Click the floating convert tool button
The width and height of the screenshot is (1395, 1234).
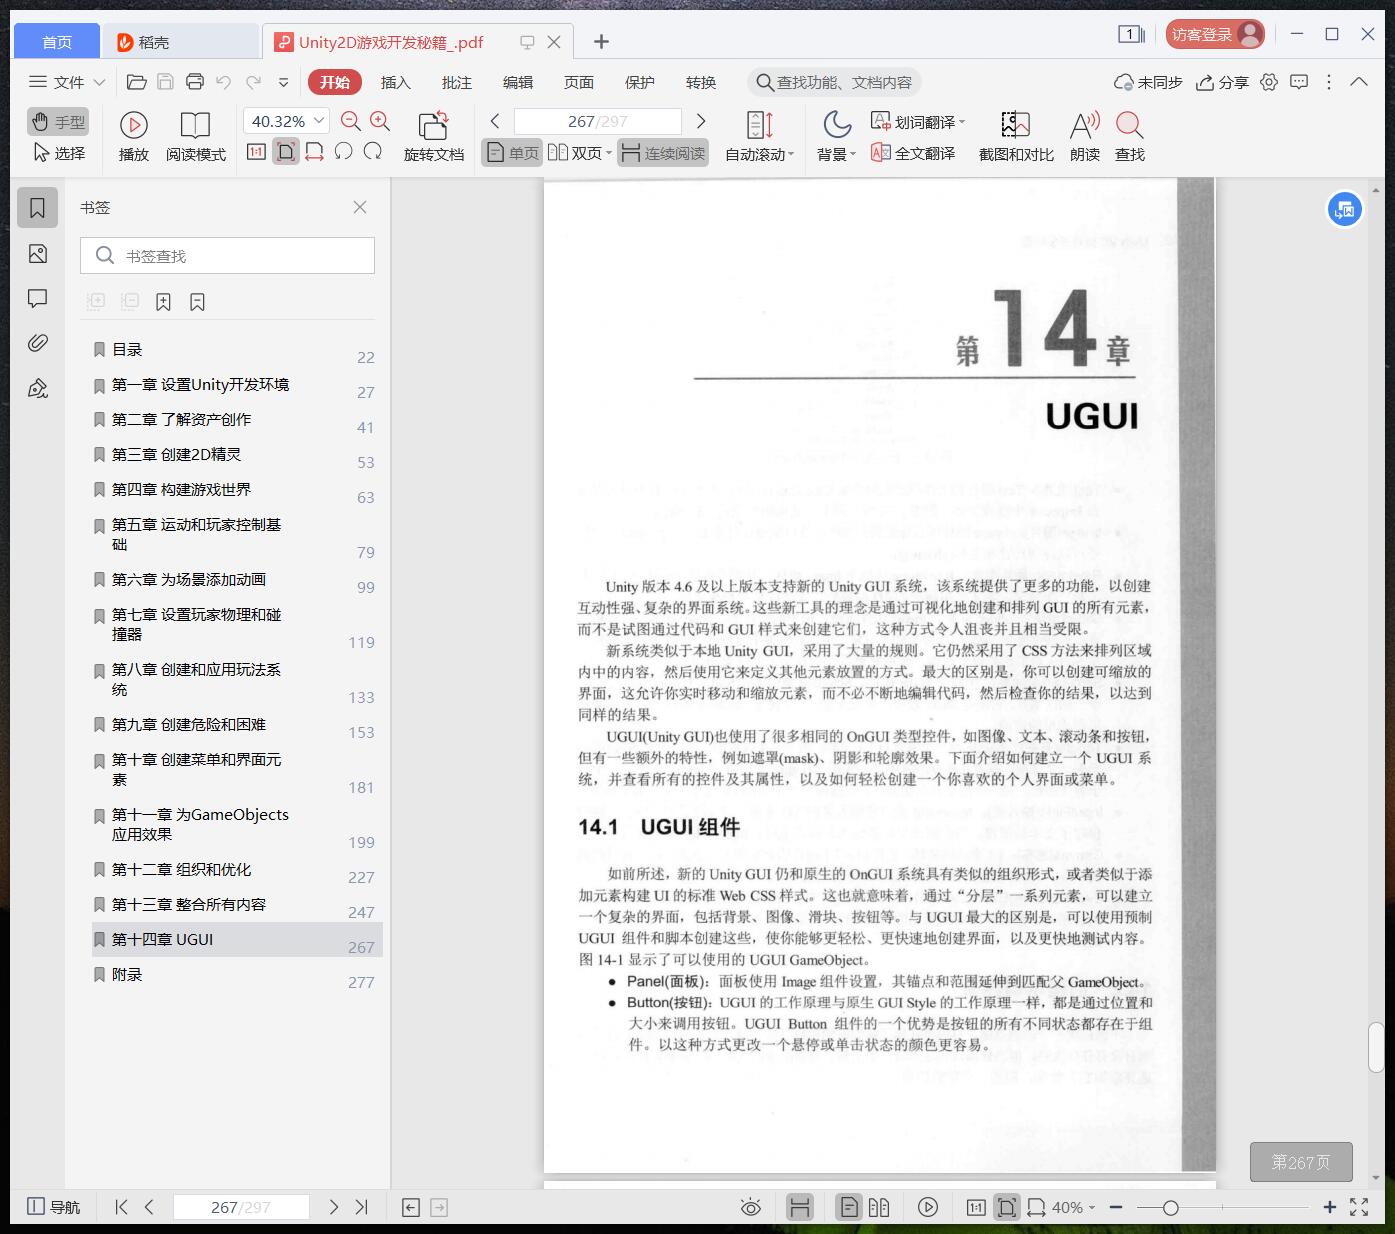pyautogui.click(x=1344, y=209)
